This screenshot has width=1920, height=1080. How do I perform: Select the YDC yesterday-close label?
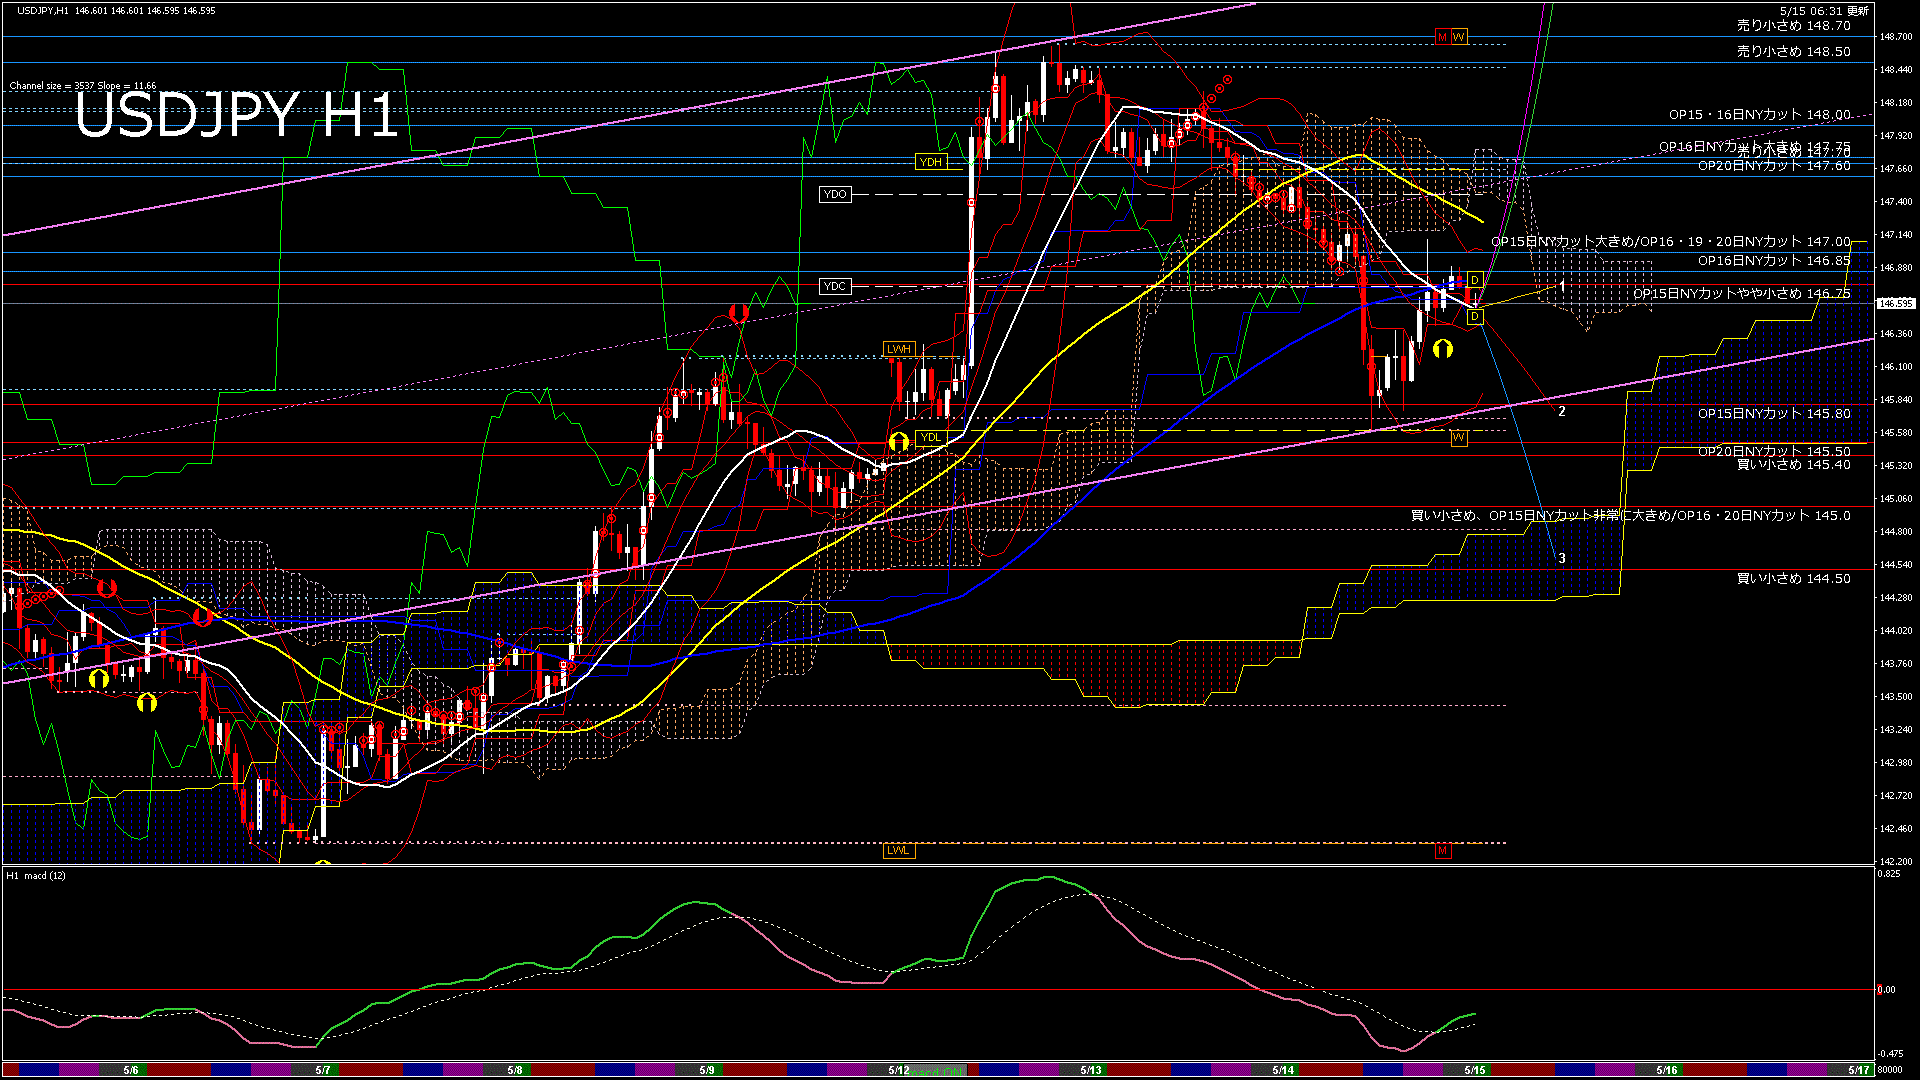coord(834,286)
